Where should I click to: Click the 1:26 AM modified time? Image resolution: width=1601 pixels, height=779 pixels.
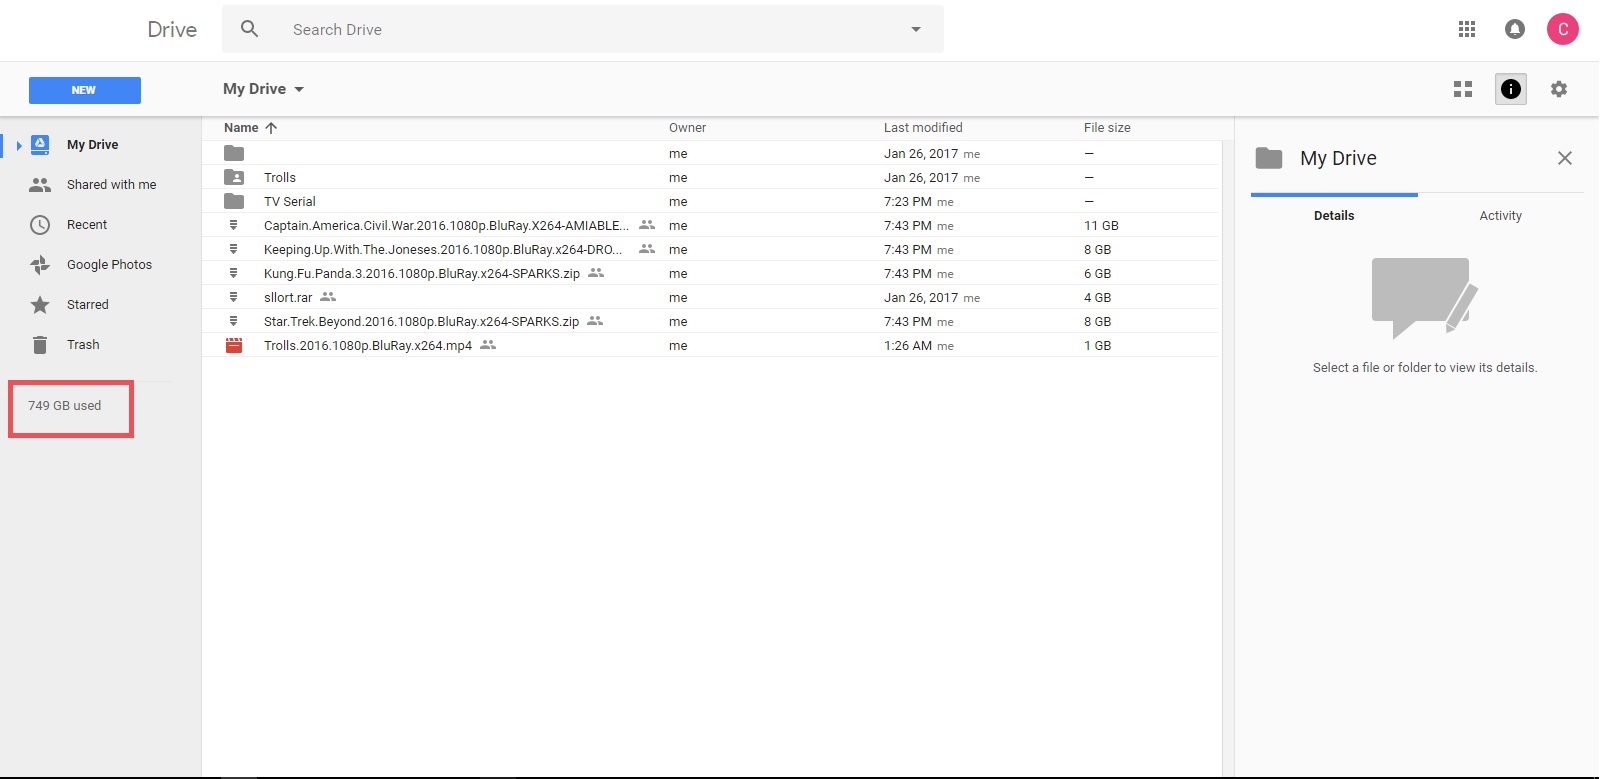(x=908, y=346)
